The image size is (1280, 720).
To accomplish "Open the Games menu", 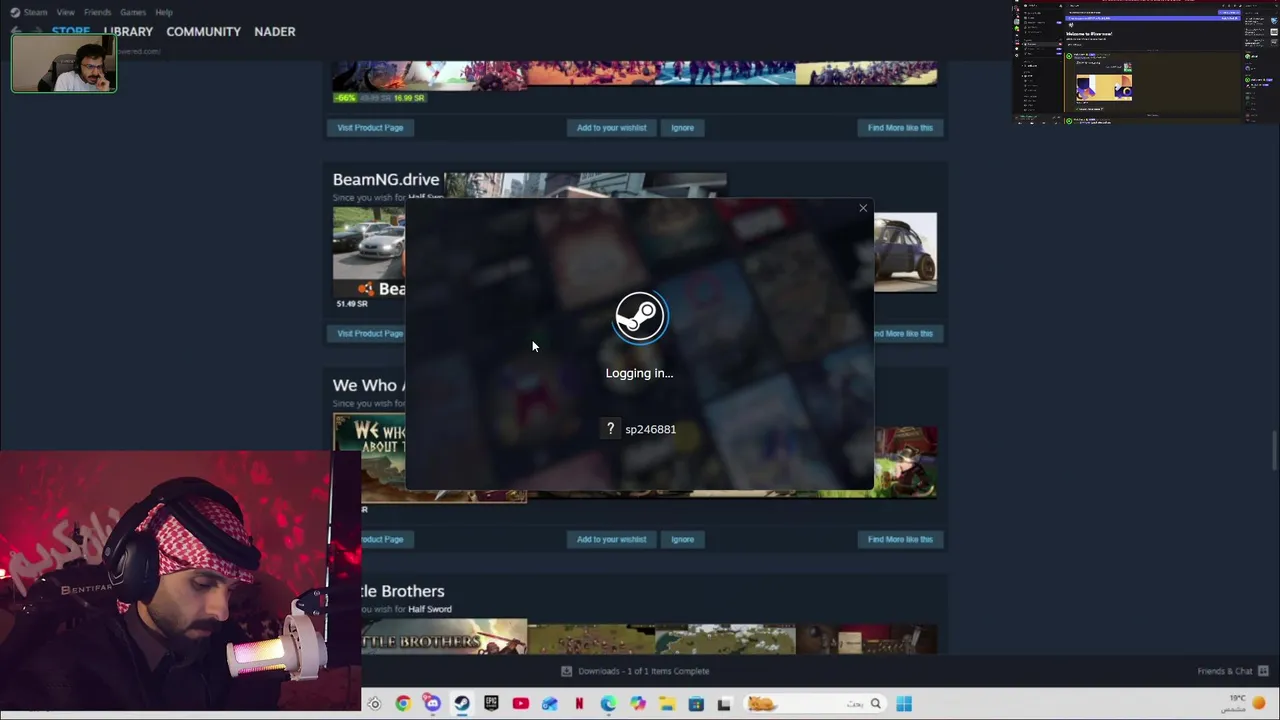I will [133, 12].
